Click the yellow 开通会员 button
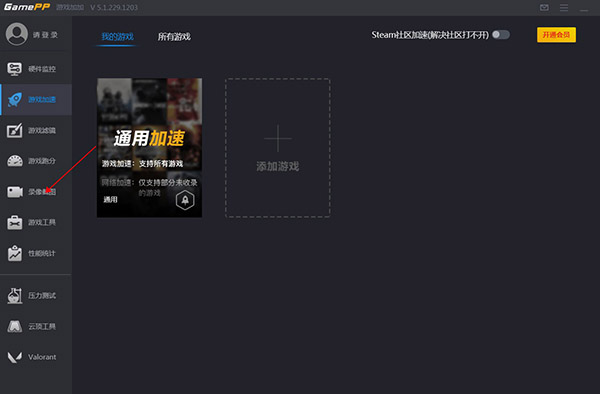The height and width of the screenshot is (394, 600). point(556,35)
